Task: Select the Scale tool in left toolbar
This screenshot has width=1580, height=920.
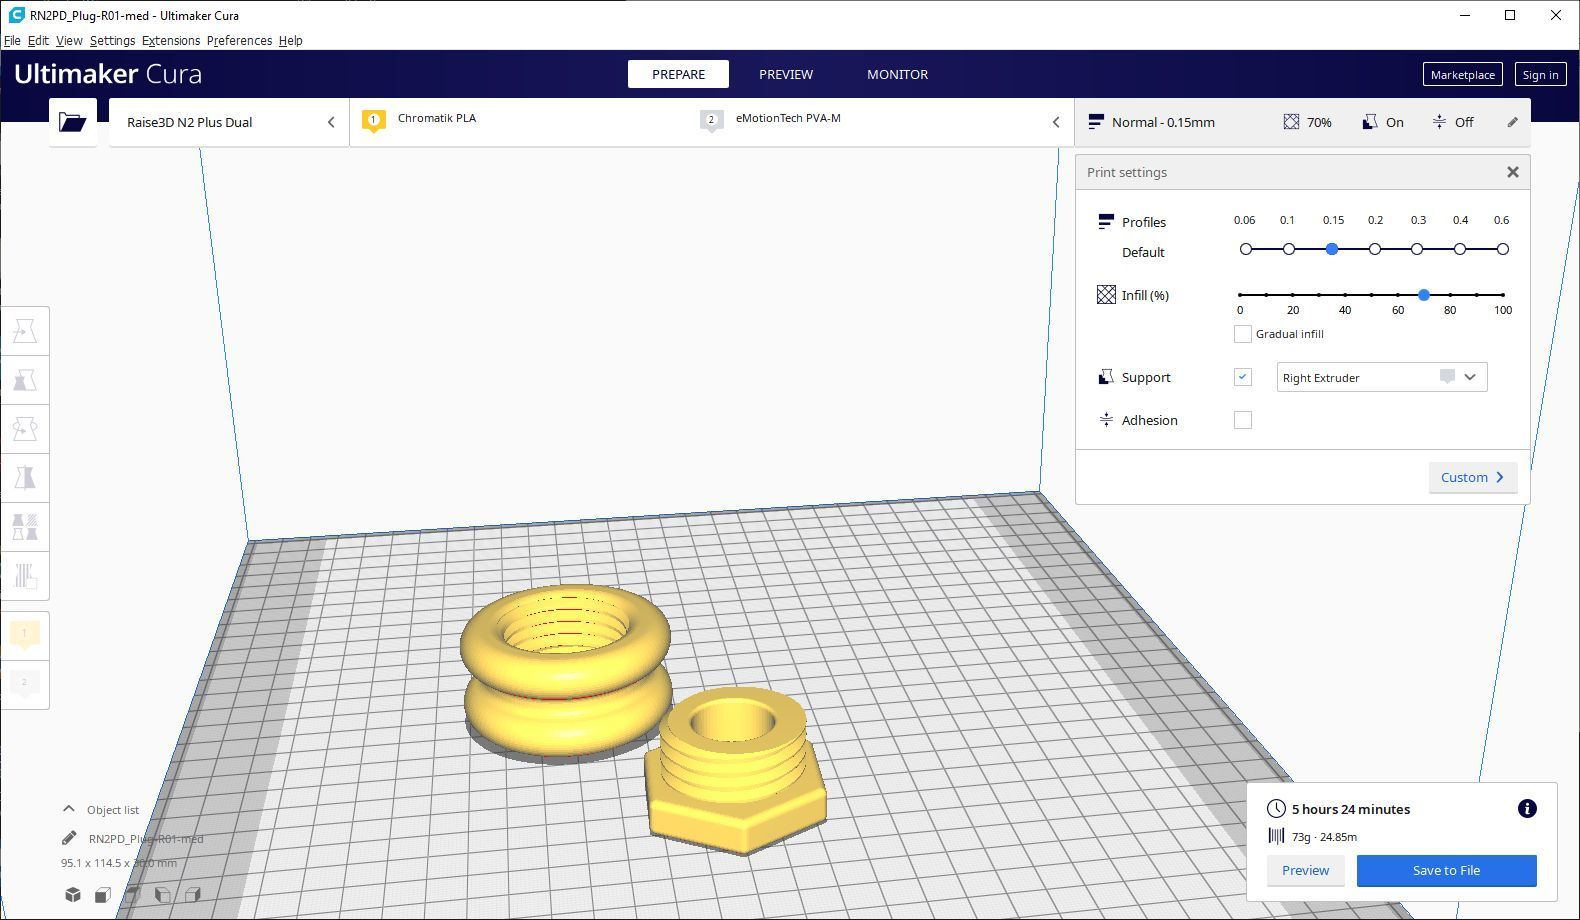Action: 25,380
